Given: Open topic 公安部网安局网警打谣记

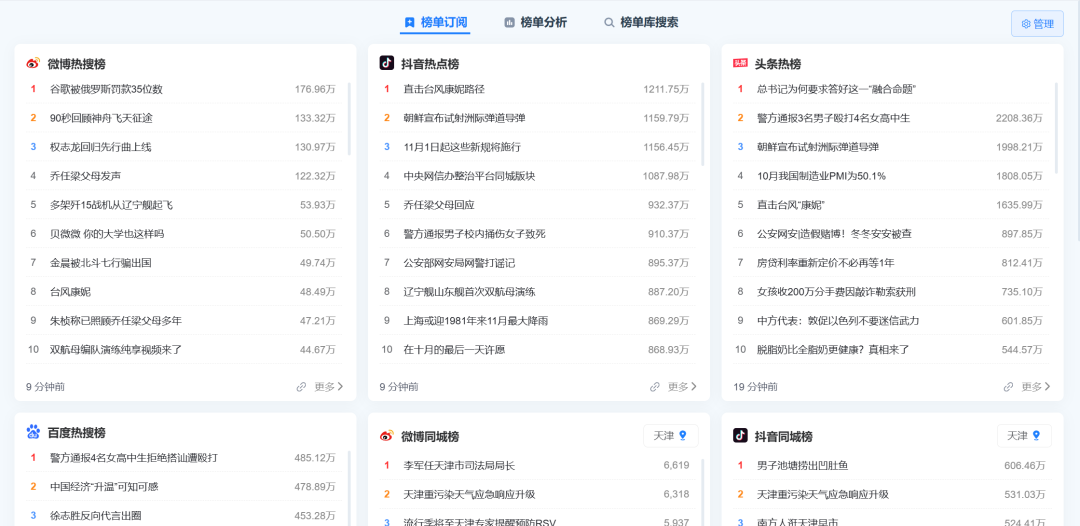Looking at the screenshot, I should tap(459, 262).
